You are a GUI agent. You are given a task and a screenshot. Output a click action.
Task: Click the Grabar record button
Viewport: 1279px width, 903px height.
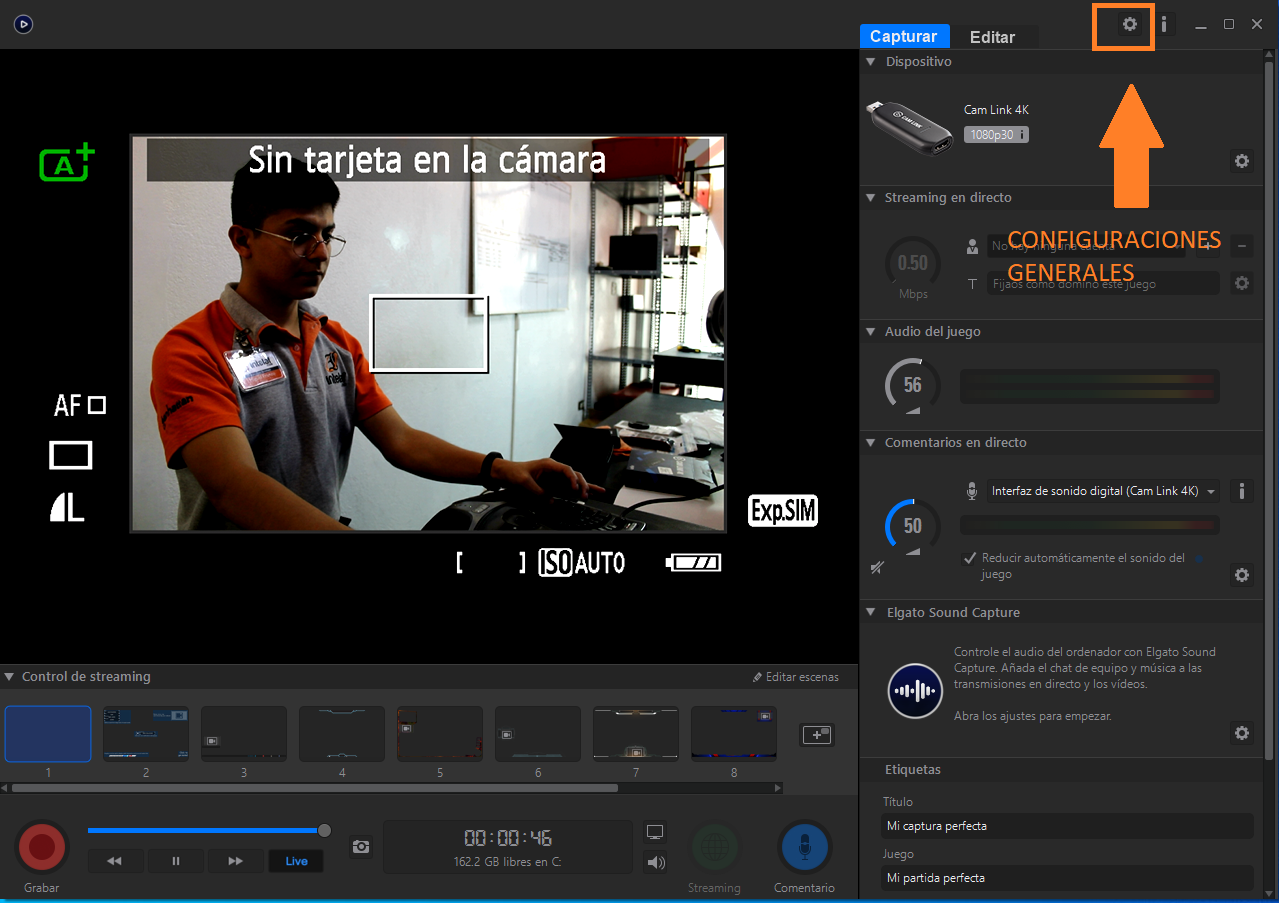pyautogui.click(x=42, y=847)
